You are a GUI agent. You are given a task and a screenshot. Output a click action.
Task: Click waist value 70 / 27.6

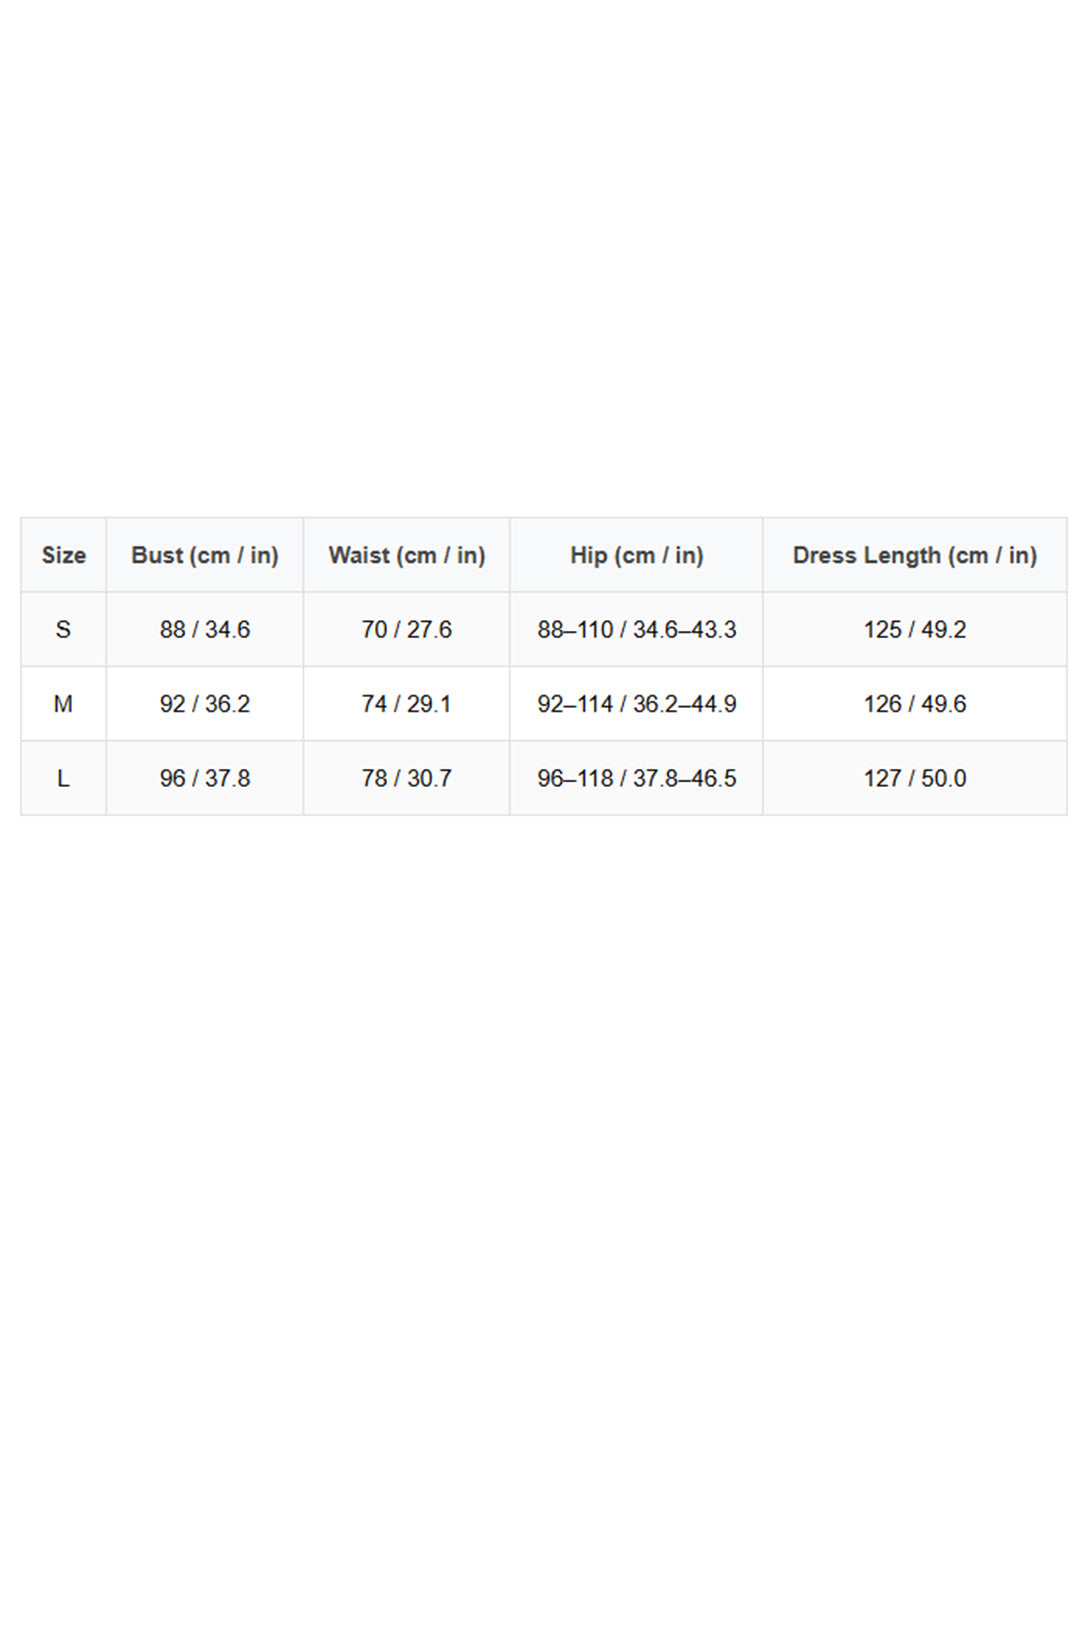point(407,629)
